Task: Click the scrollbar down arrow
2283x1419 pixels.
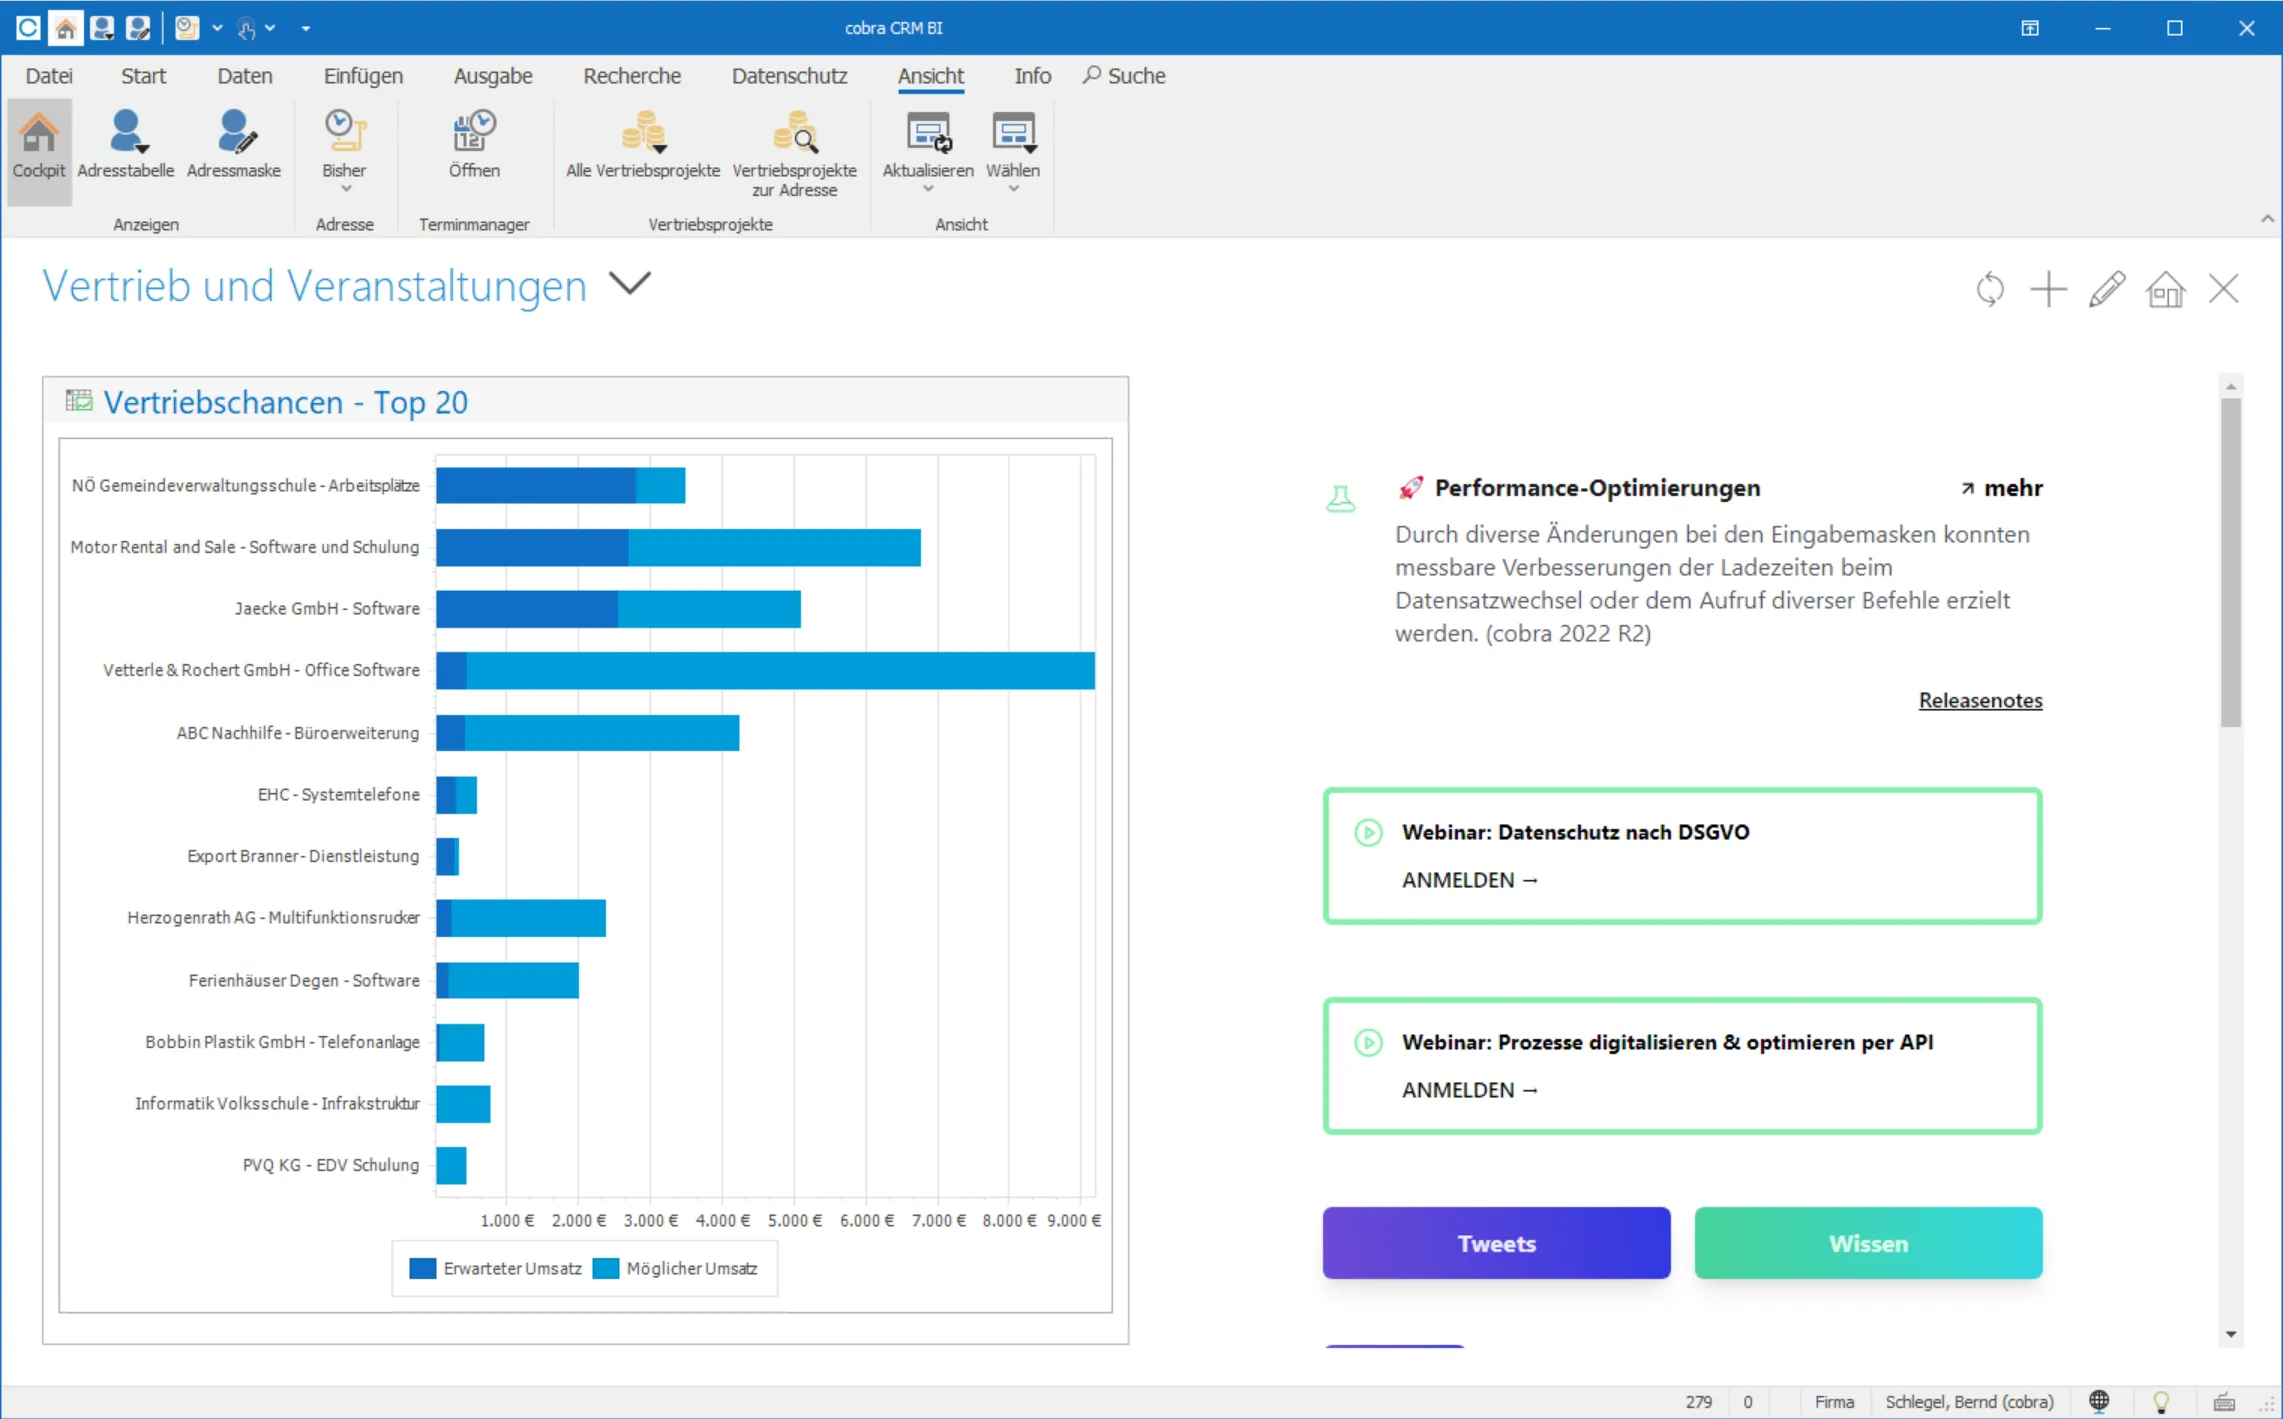Action: 2231,1334
